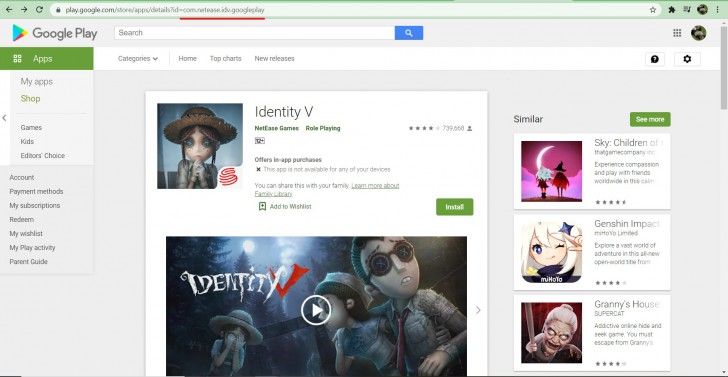728x377 pixels.
Task: Open Granny's House app thumbnail
Action: click(551, 333)
